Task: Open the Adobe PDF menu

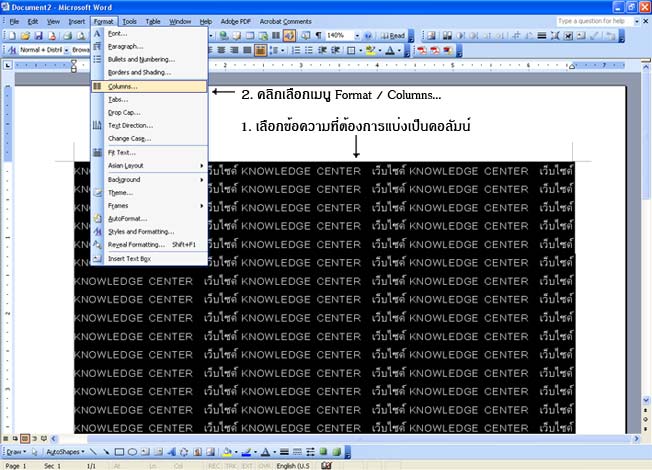Action: tap(235, 21)
